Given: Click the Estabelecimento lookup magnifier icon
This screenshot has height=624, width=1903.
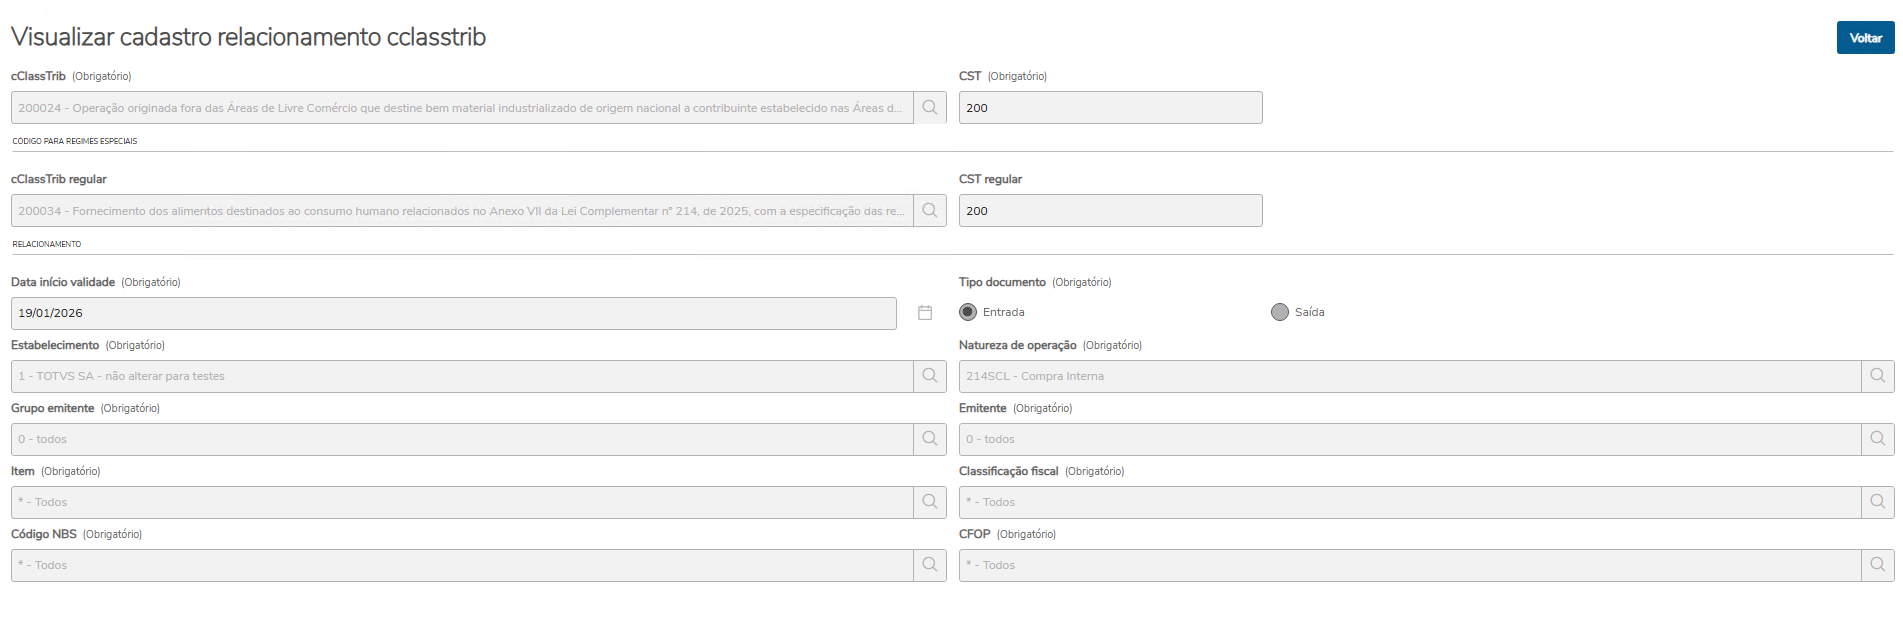Looking at the screenshot, I should click(930, 376).
